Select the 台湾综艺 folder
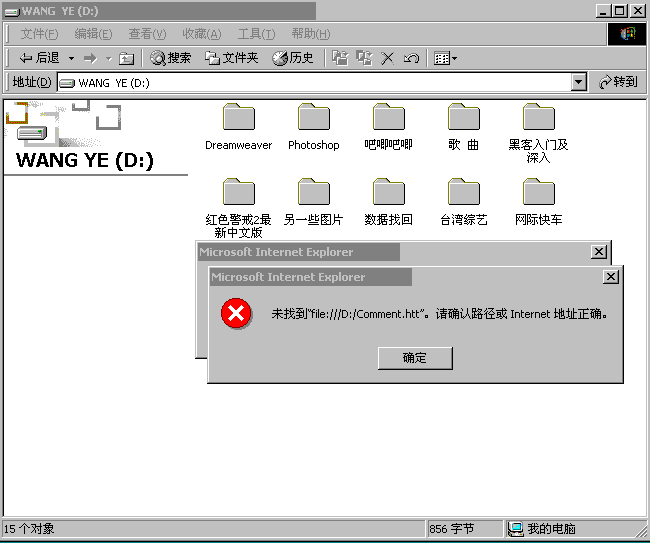 coord(463,202)
